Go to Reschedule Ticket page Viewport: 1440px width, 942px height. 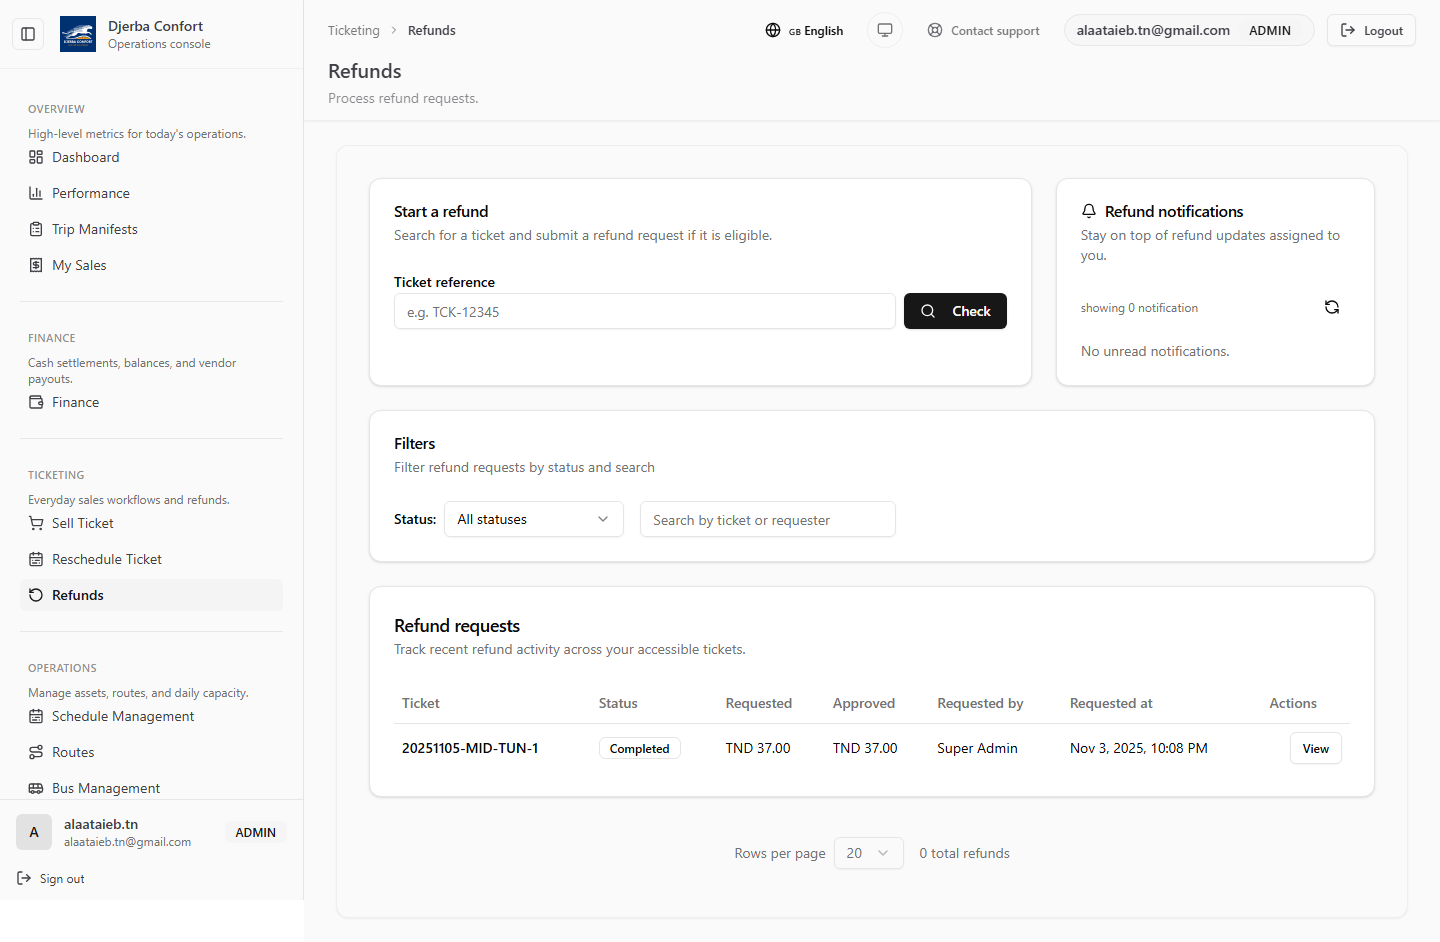106,559
